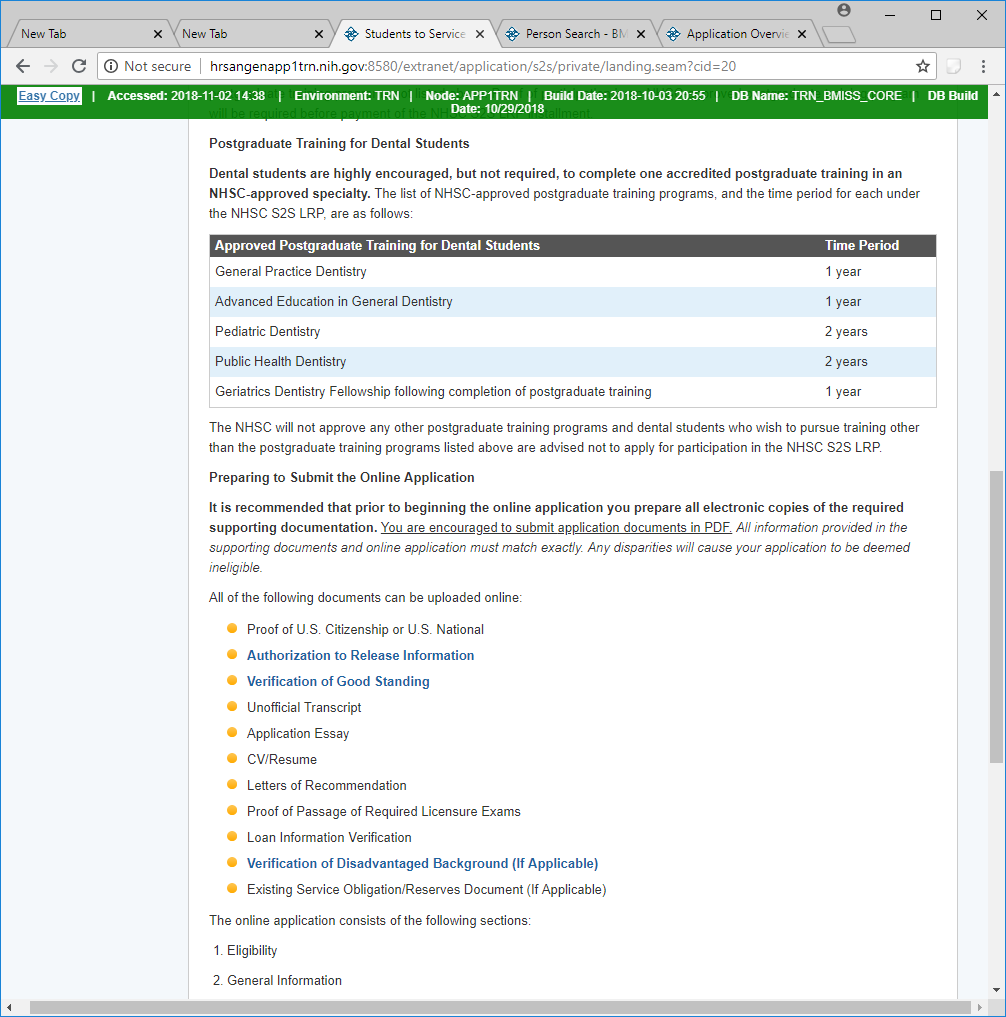Open Verification of Good Standing link
Viewport: 1006px width, 1017px height.
point(338,681)
